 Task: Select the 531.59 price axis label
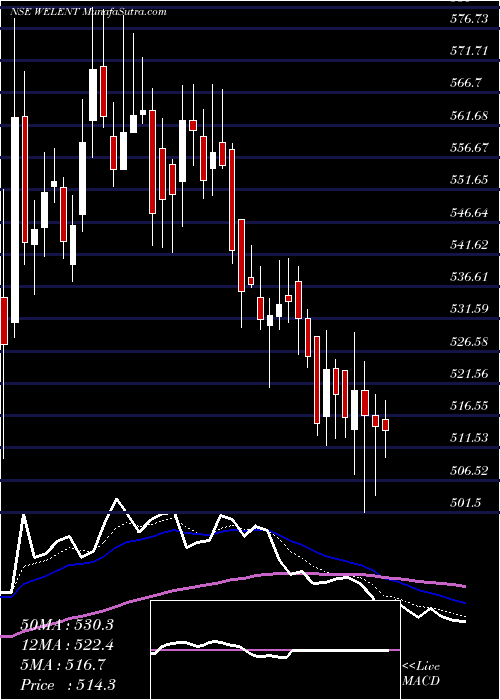[x=469, y=309]
